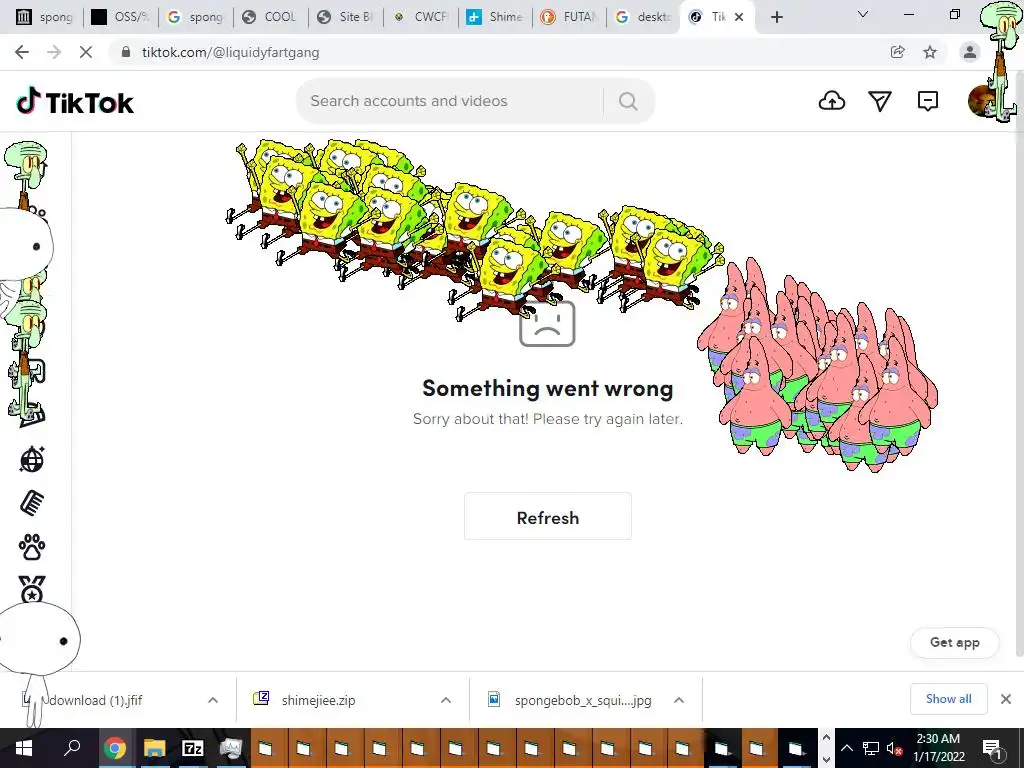Stop loading the page
Screen dimensions: 1024x768
(x=86, y=52)
